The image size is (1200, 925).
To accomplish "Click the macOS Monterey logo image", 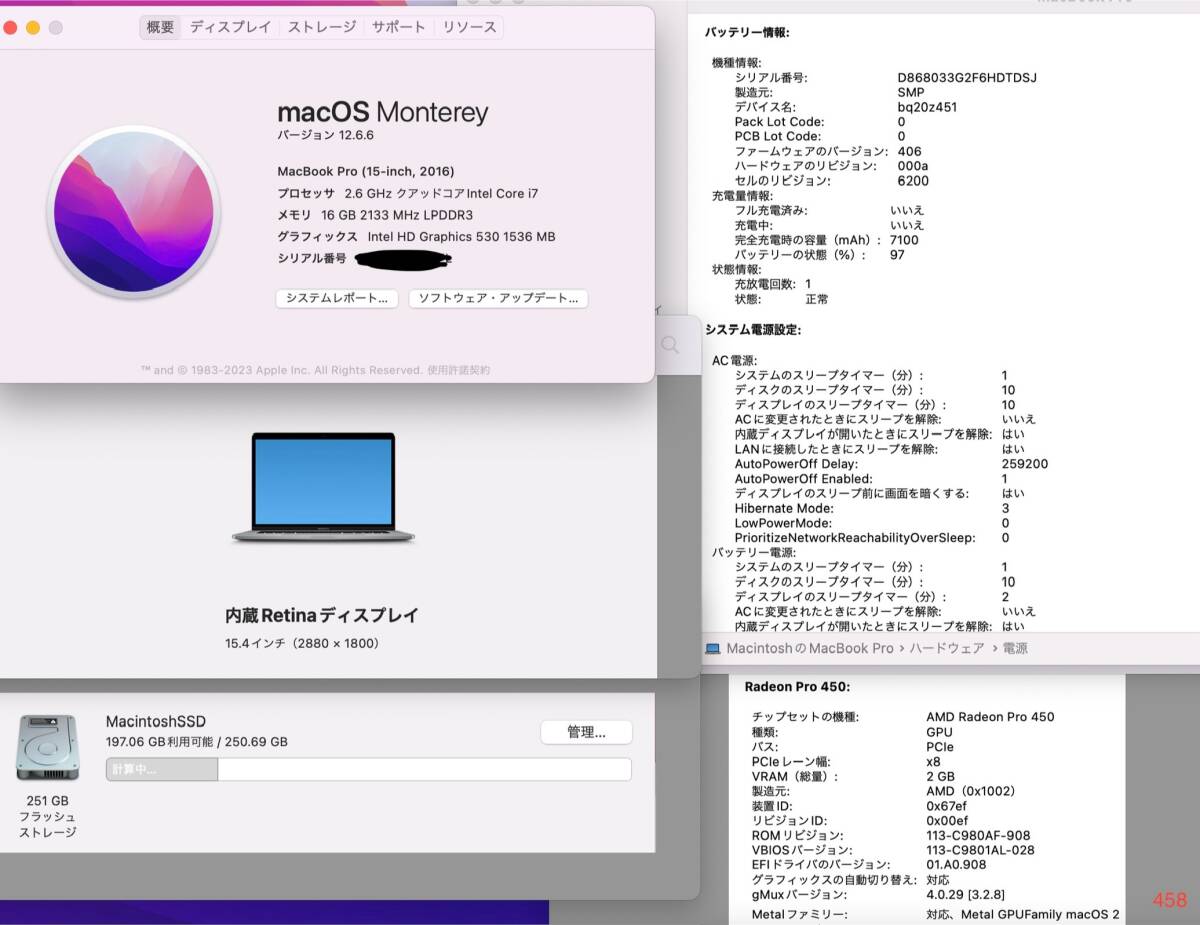I will click(133, 211).
